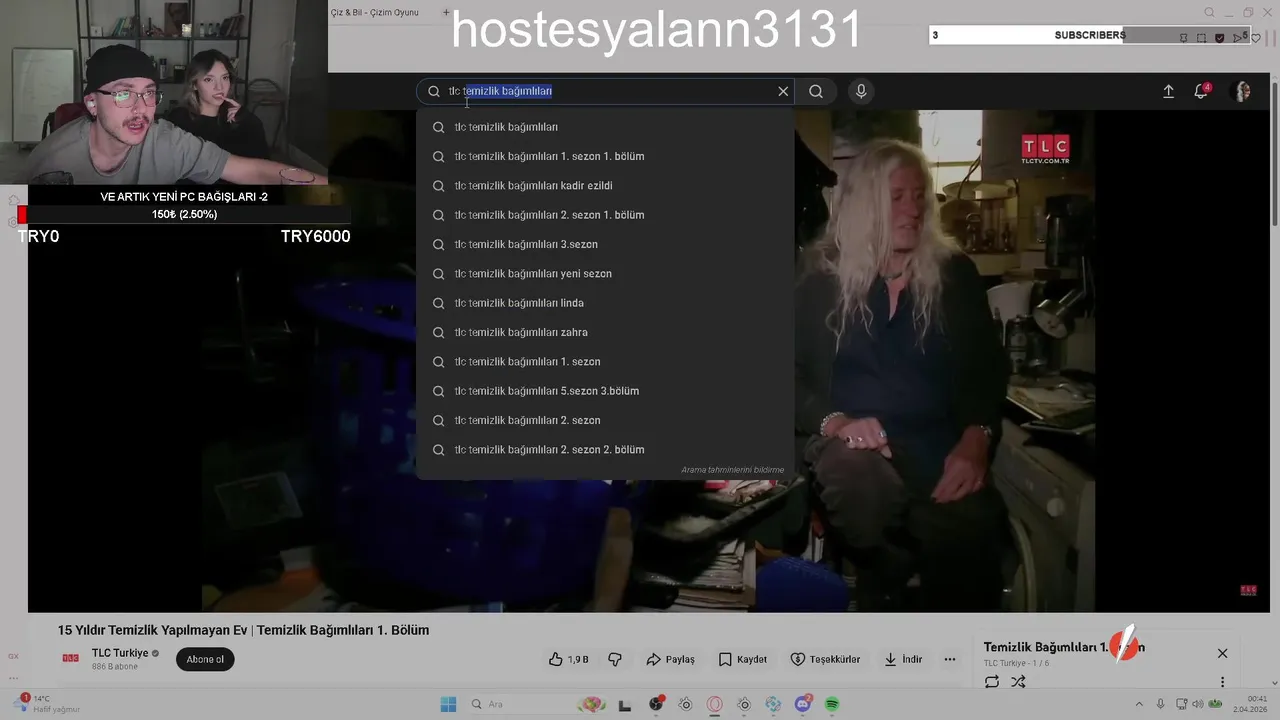Click the YouTube search magnifier button
This screenshot has width=1280, height=720.
coord(816,91)
